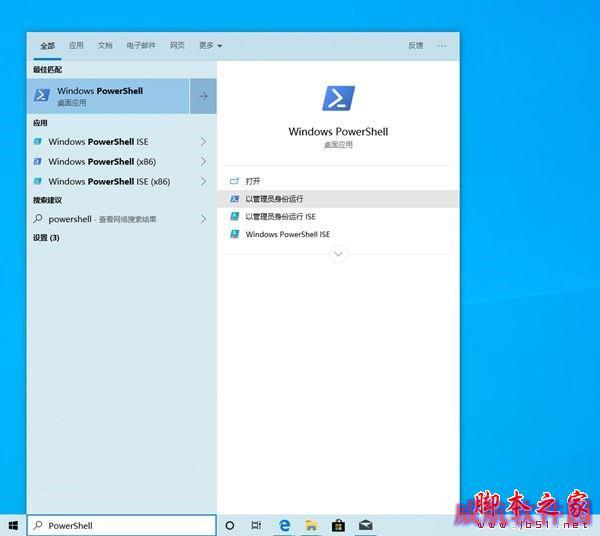Select Windows PowerShell ISE in apps list
The image size is (600, 536).
122,142
